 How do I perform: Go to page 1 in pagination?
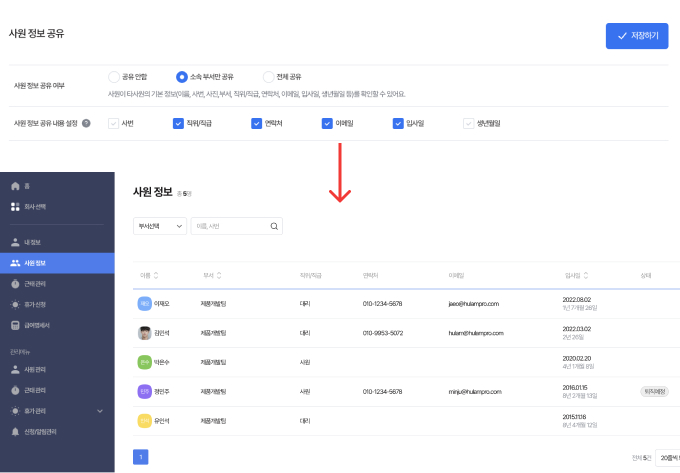click(x=140, y=457)
